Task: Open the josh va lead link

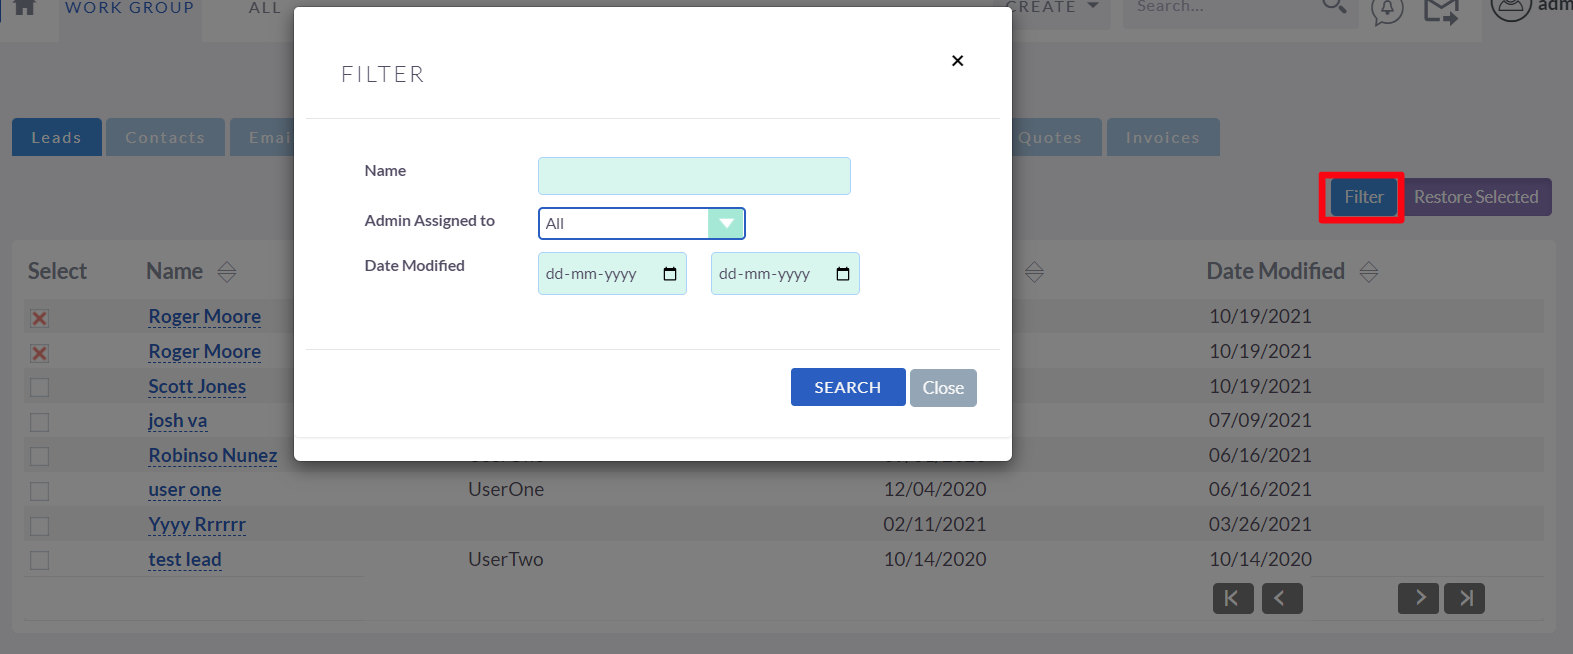Action: tap(178, 420)
